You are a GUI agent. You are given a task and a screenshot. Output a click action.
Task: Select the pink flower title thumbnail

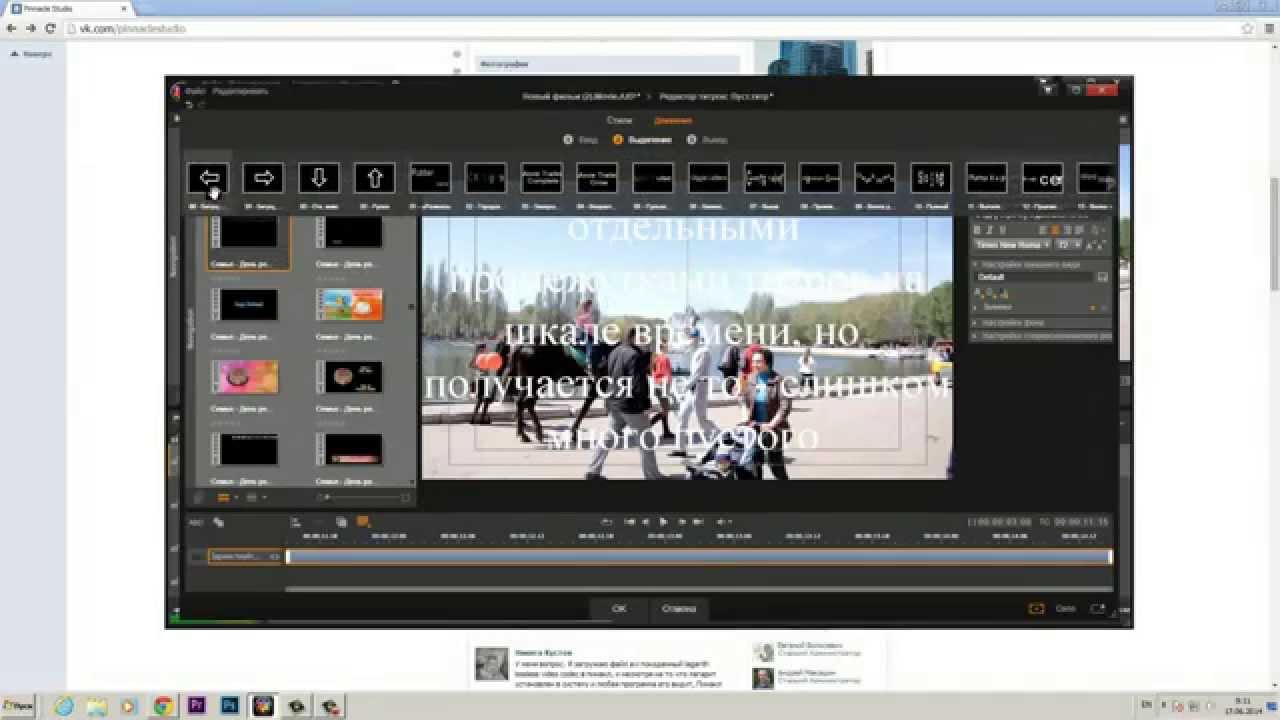point(246,376)
